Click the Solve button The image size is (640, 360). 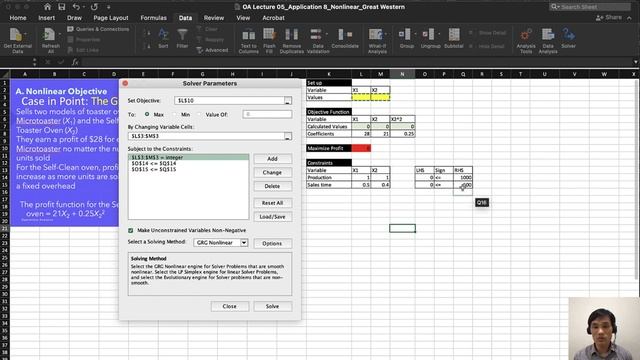tap(272, 306)
